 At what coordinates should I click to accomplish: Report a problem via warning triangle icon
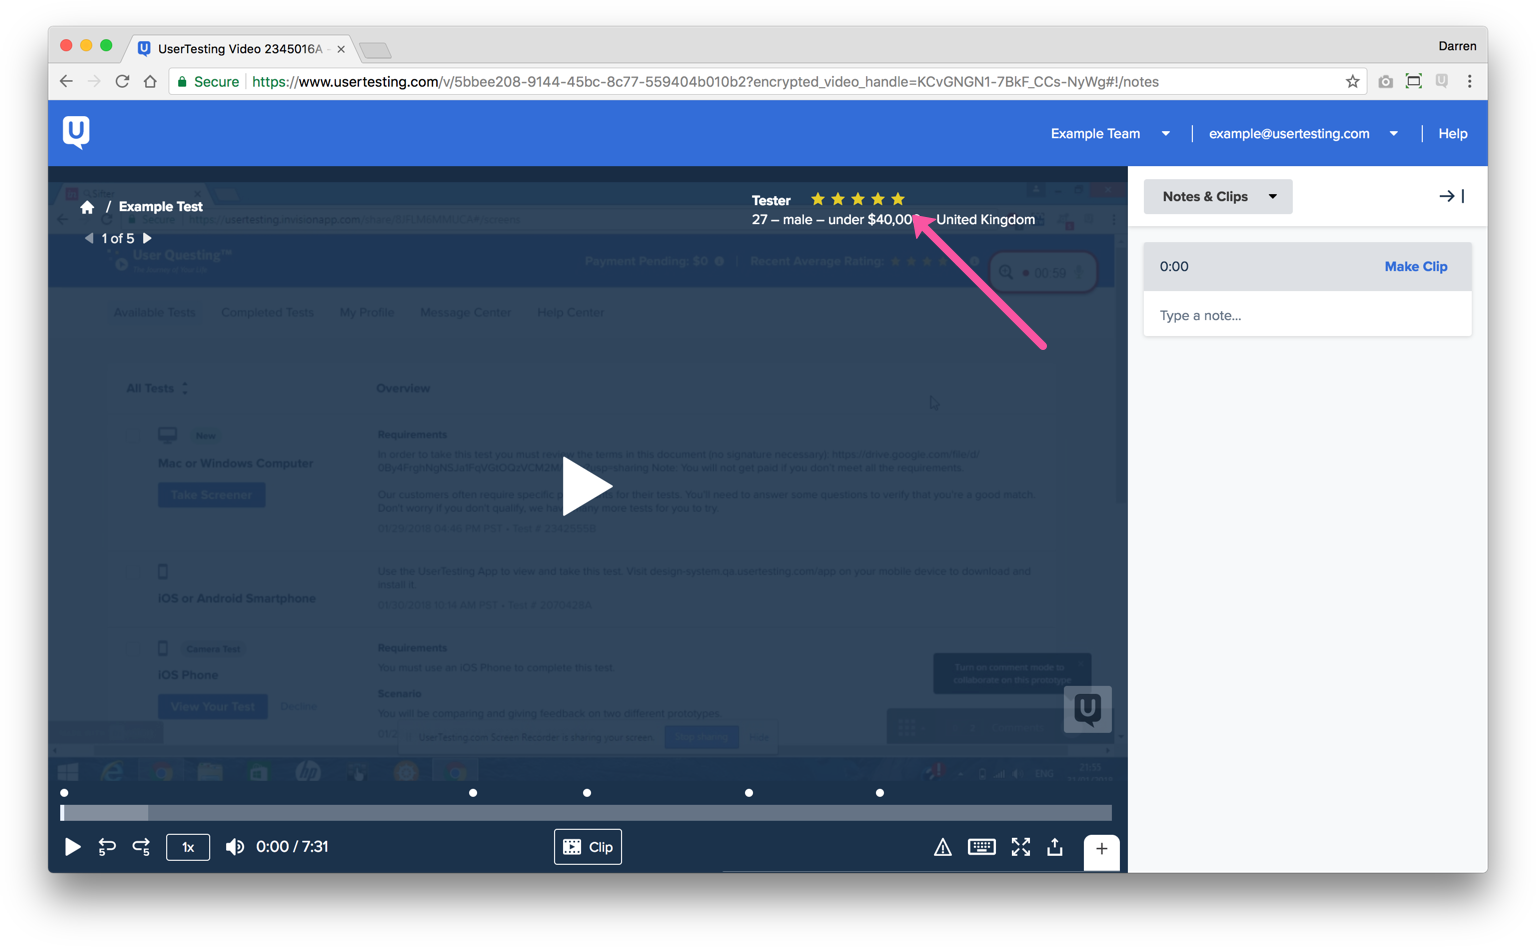pyautogui.click(x=942, y=848)
